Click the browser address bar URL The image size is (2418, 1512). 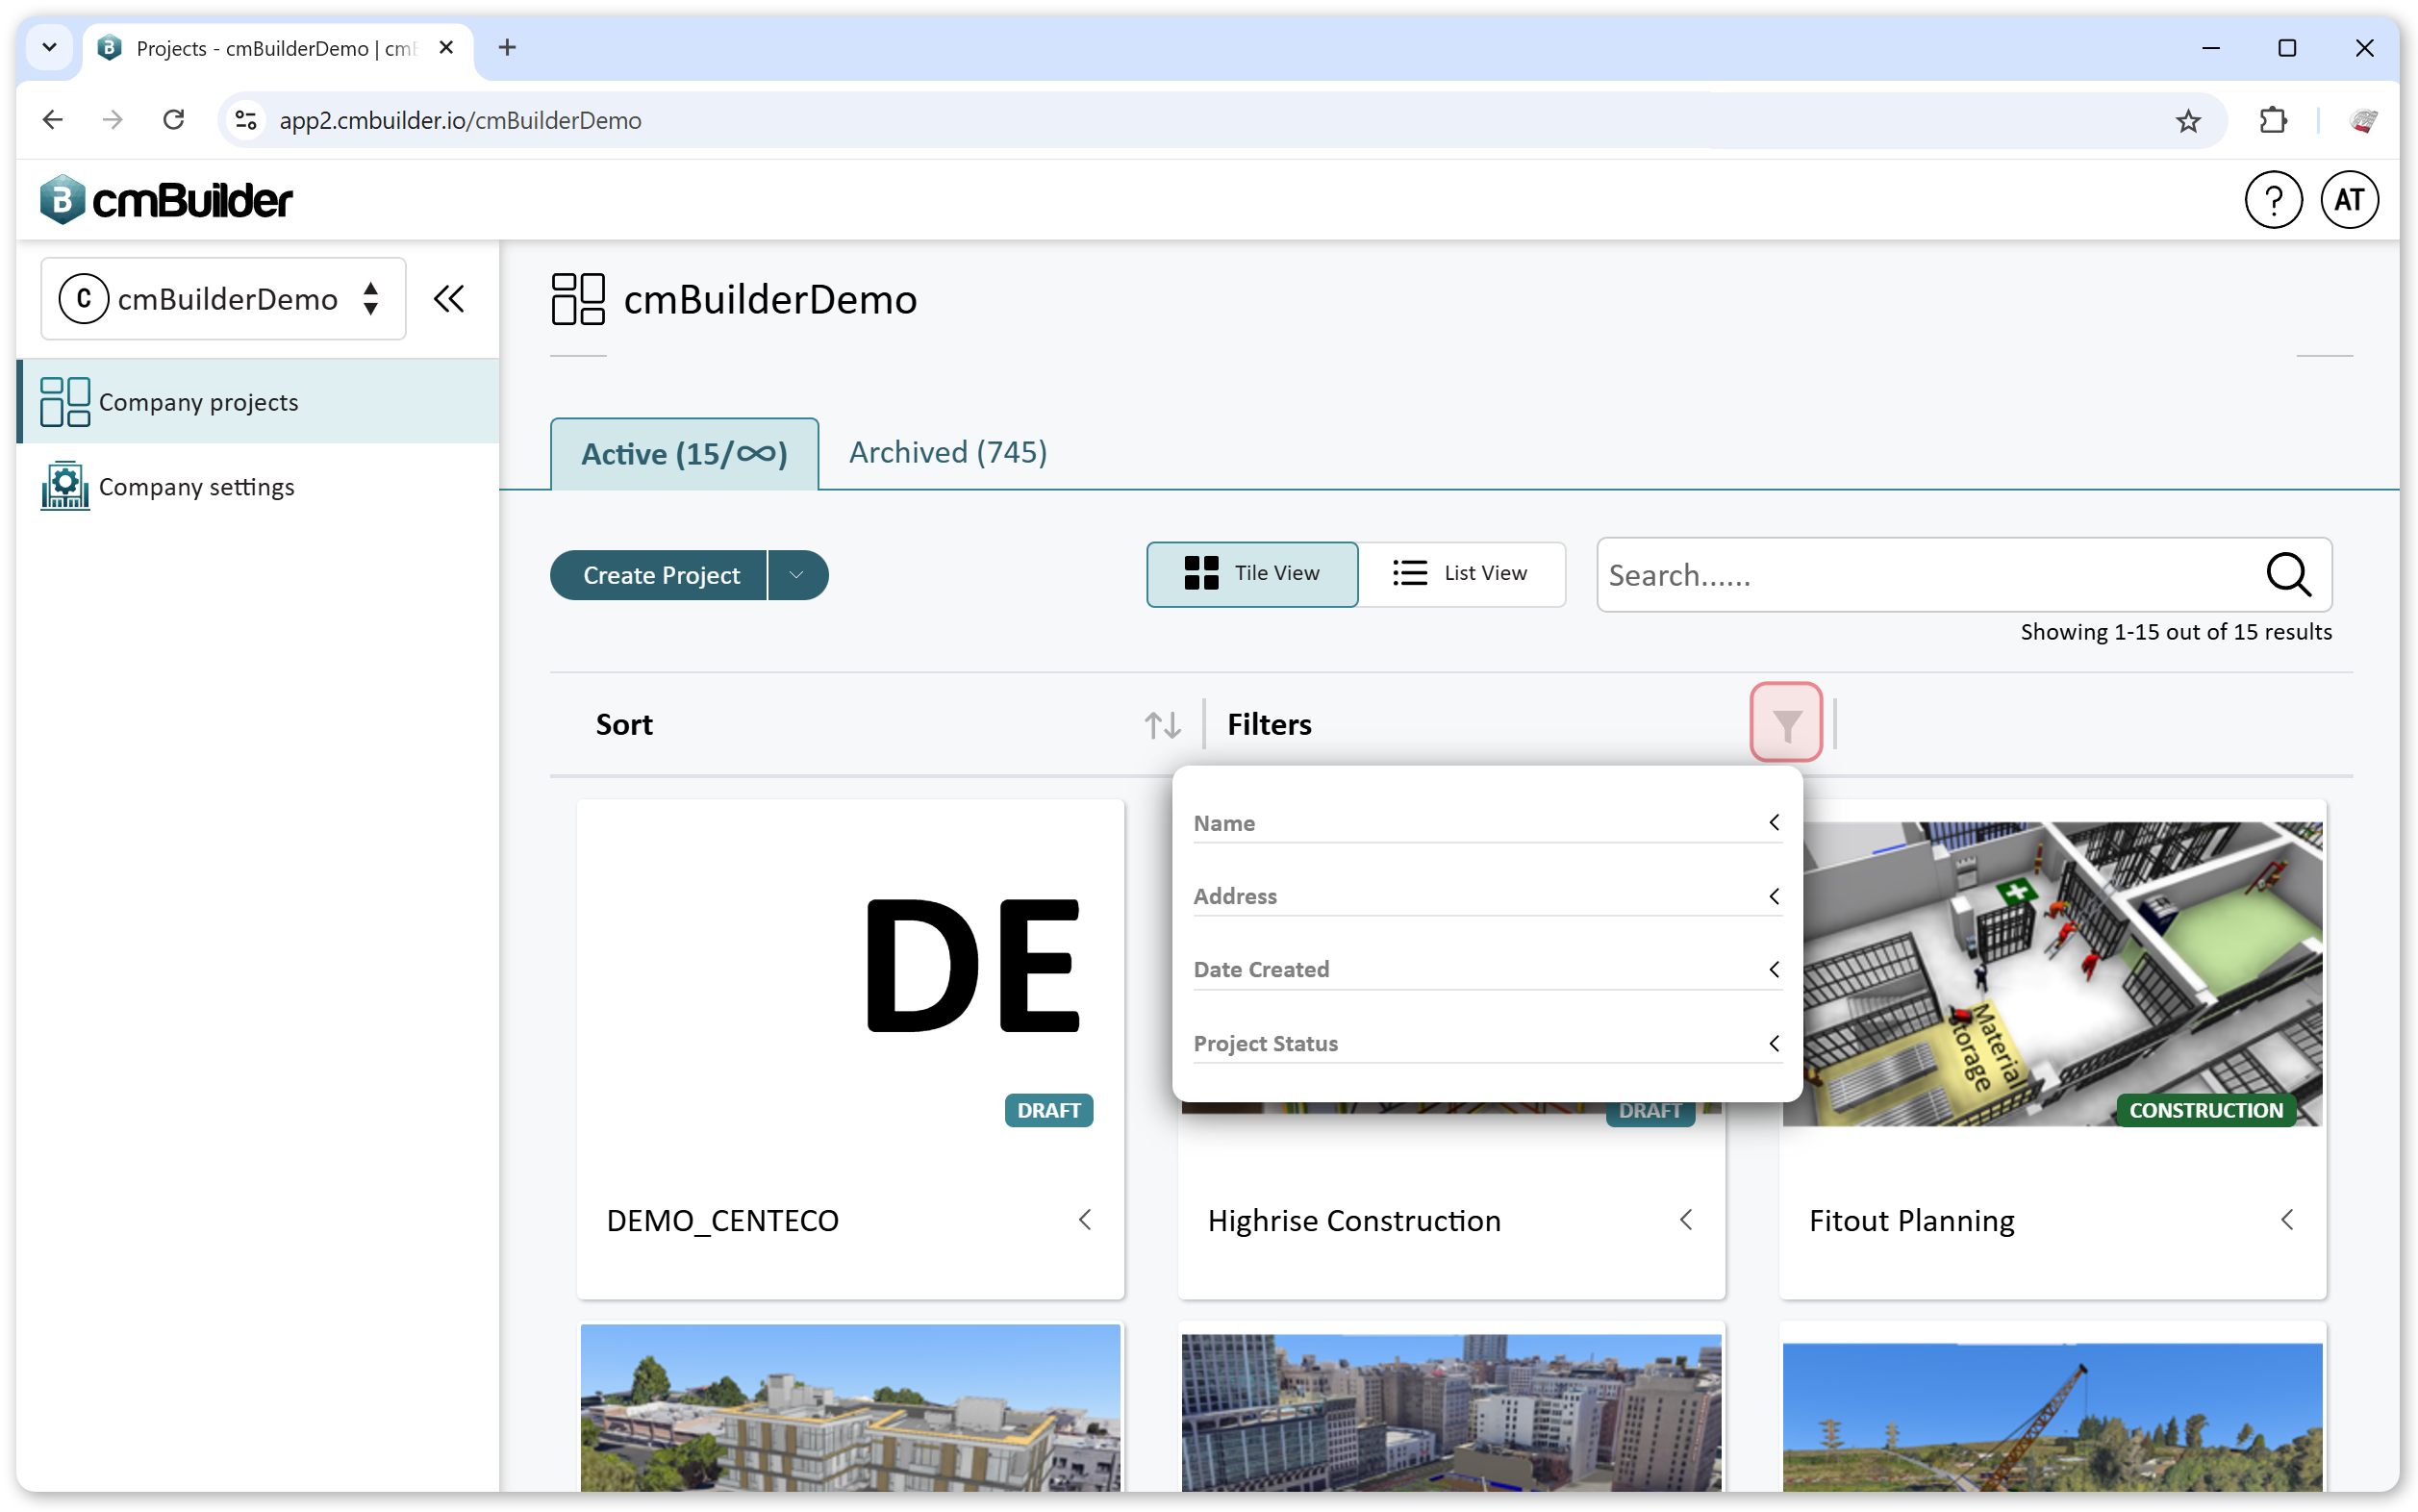click(x=460, y=120)
